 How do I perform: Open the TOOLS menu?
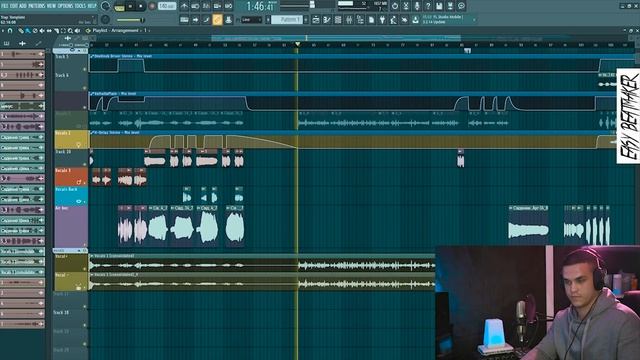coord(80,6)
